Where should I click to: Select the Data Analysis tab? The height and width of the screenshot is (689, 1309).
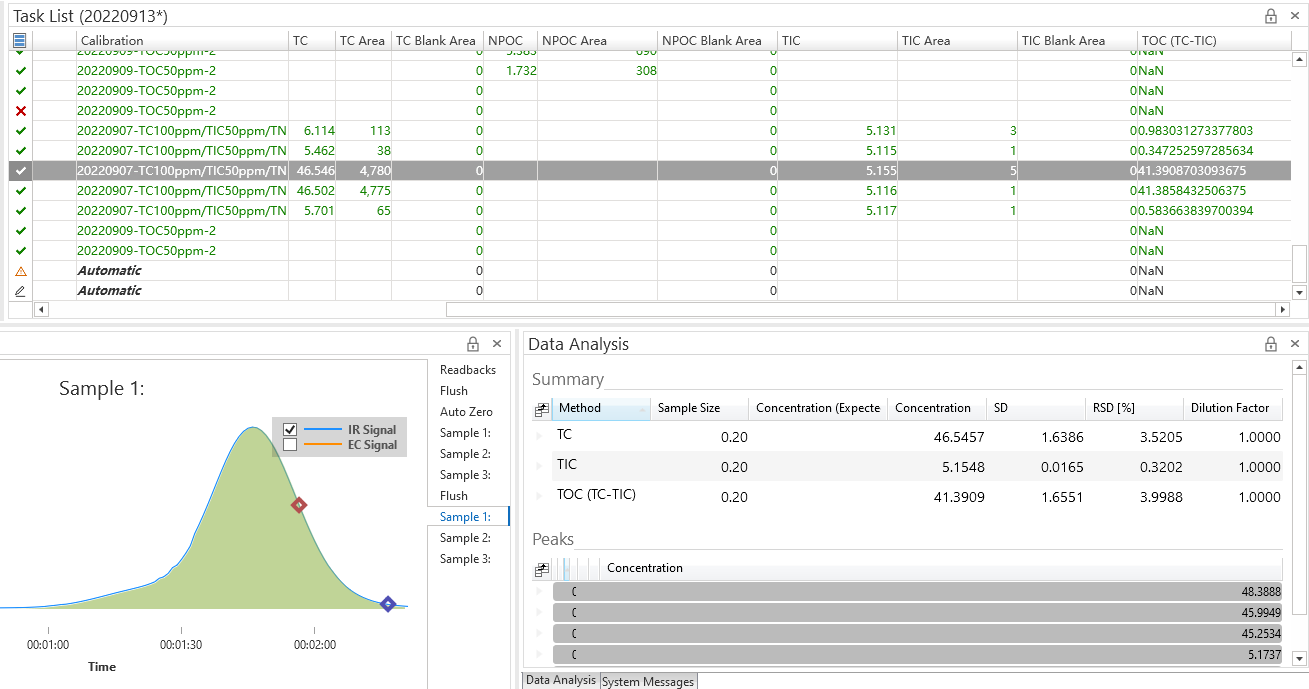coord(561,681)
